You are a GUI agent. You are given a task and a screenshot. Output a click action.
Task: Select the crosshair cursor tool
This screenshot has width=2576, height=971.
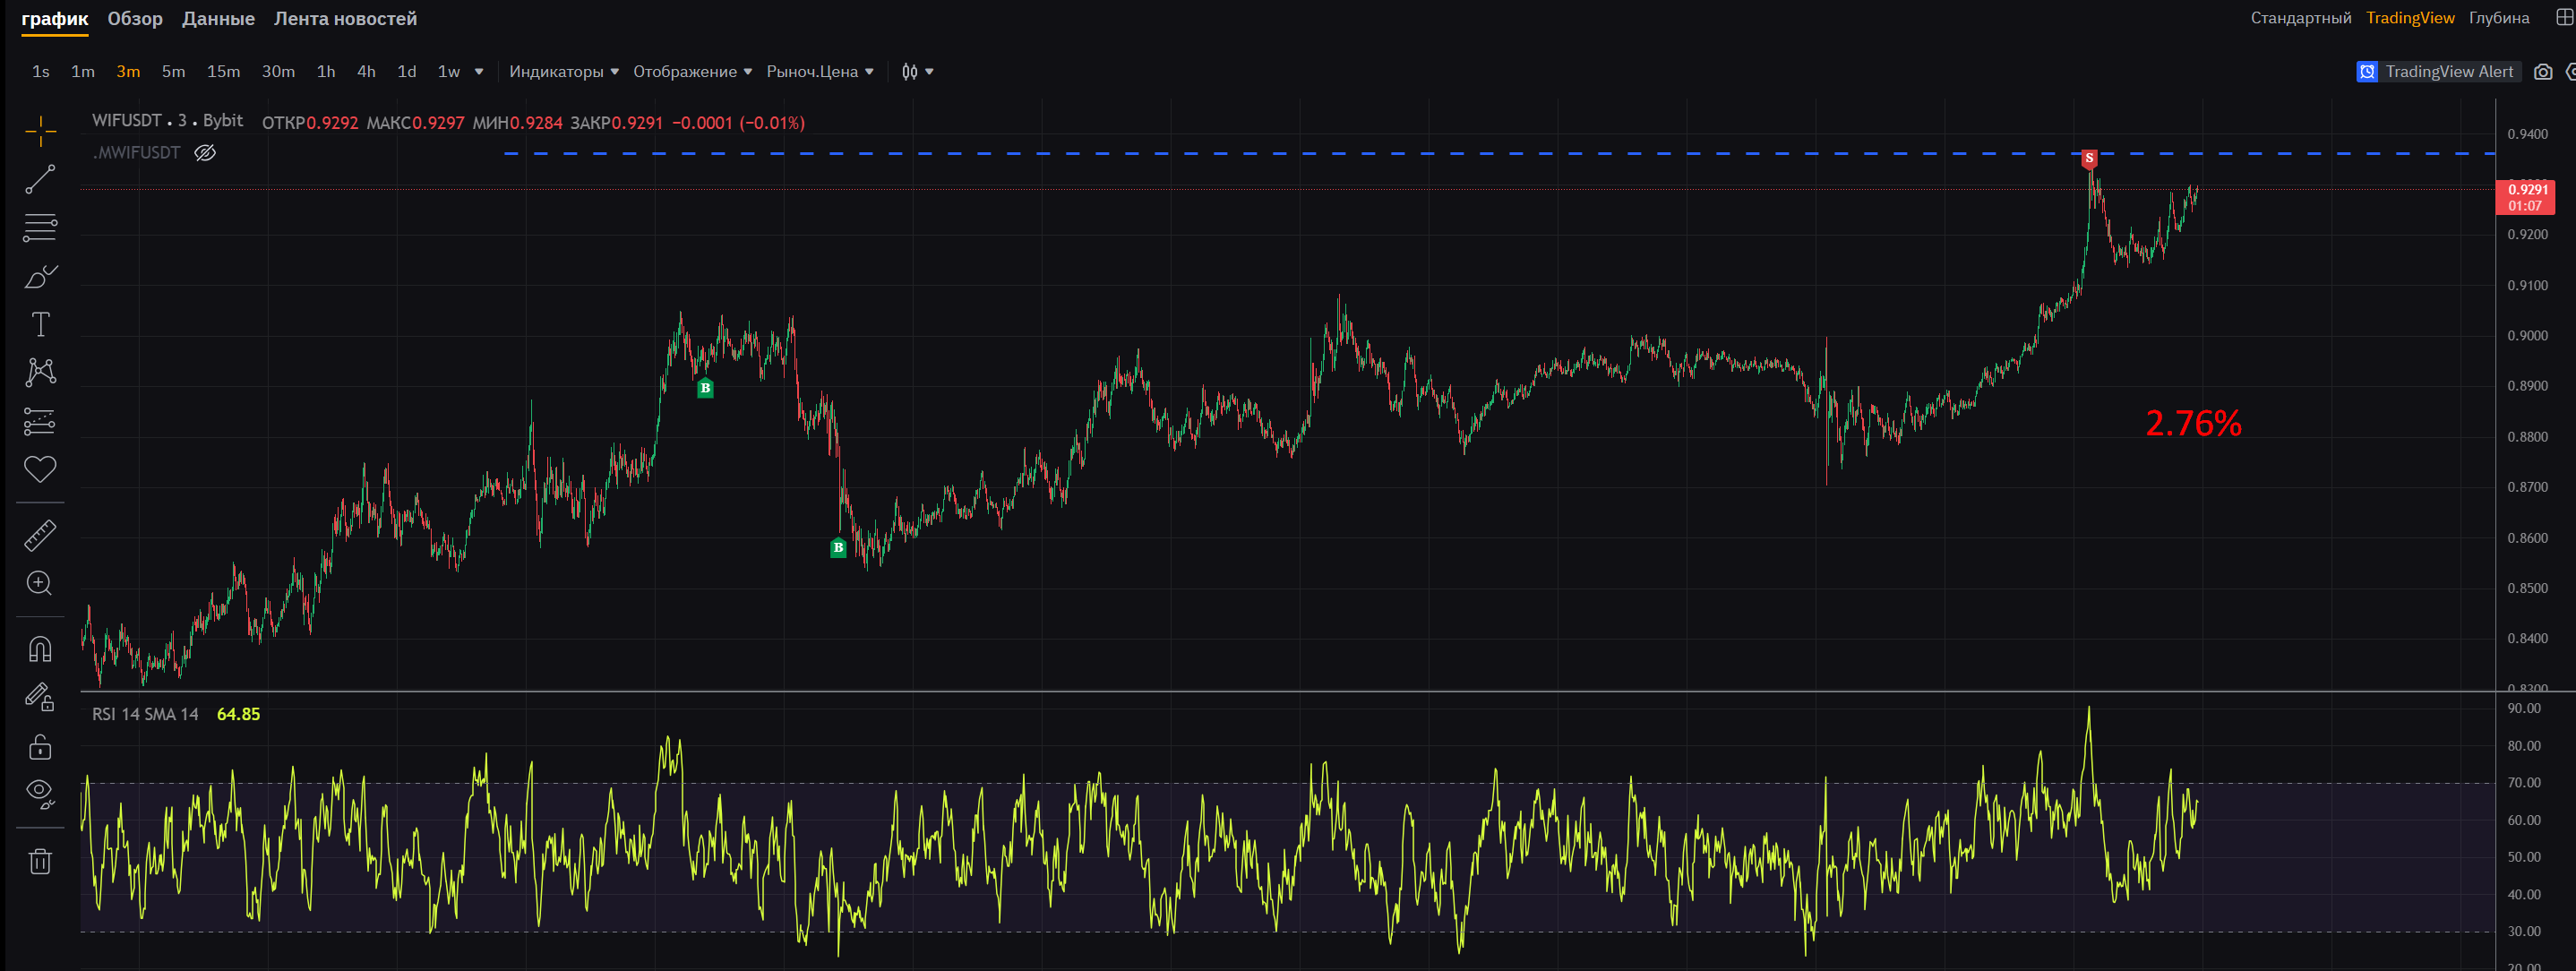tap(40, 130)
